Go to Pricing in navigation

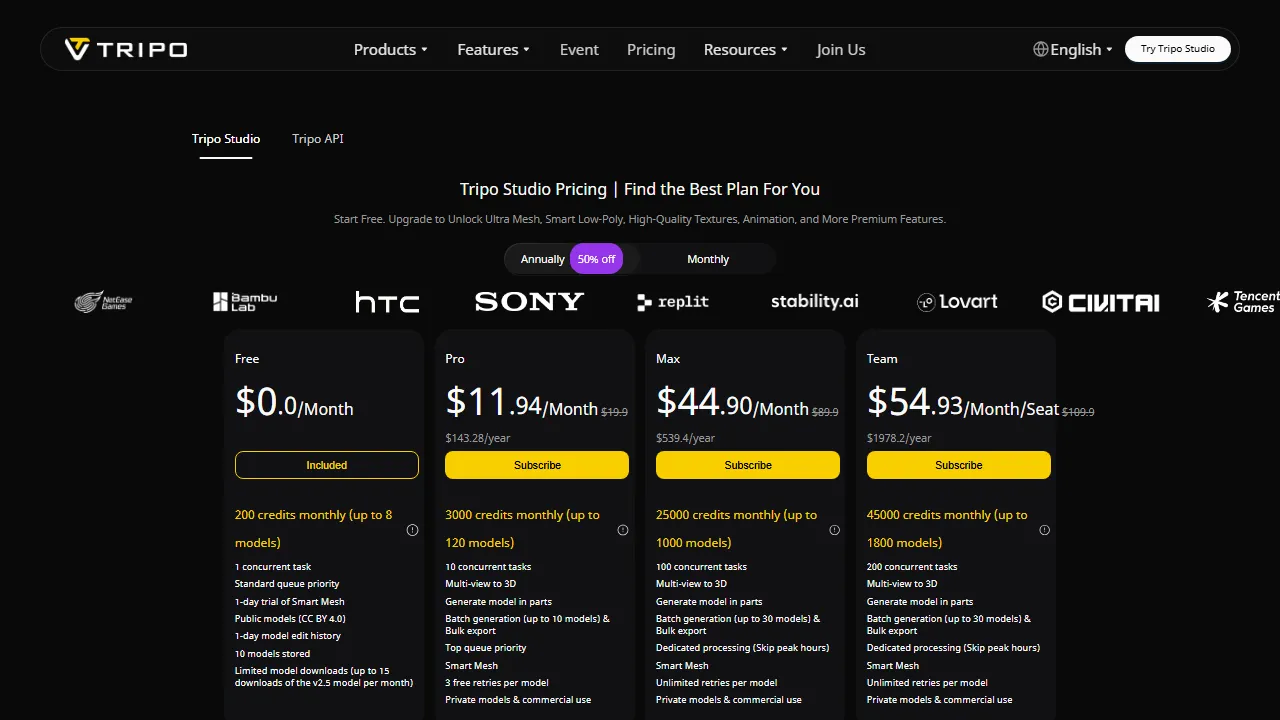[651, 49]
